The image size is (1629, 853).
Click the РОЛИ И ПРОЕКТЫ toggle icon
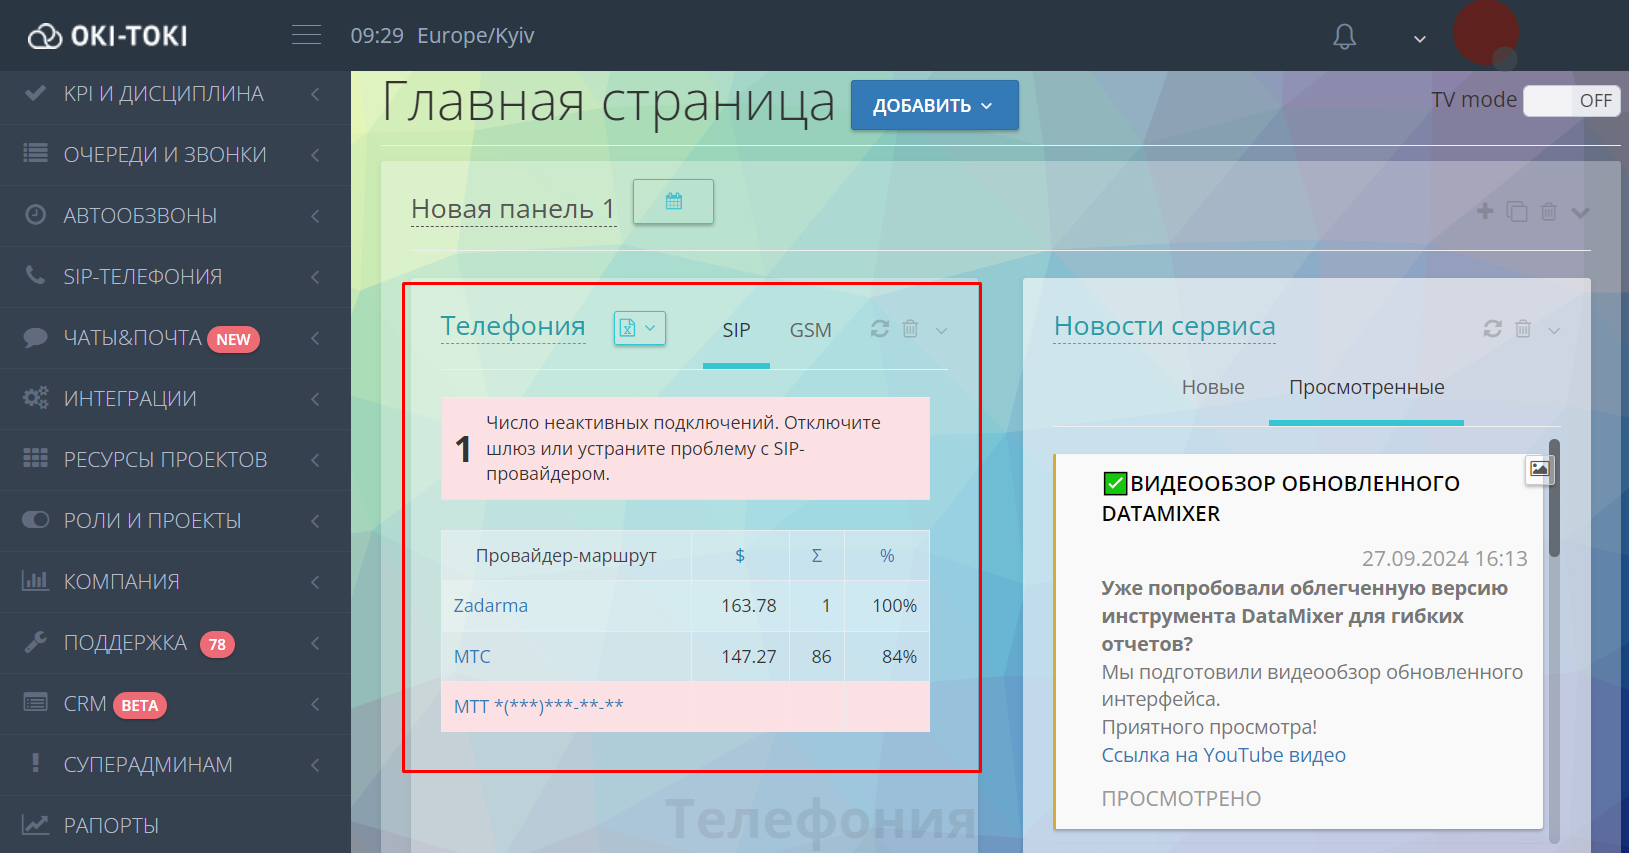coord(36,520)
